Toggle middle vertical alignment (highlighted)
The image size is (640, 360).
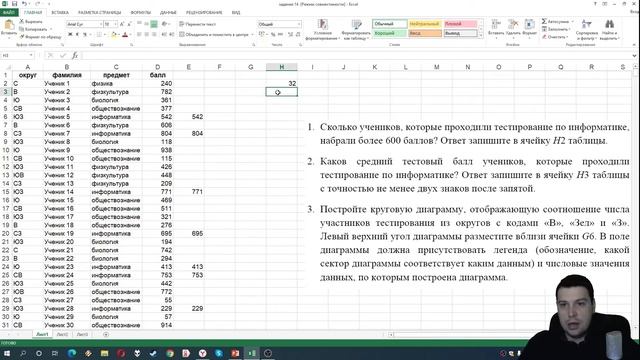click(154, 24)
